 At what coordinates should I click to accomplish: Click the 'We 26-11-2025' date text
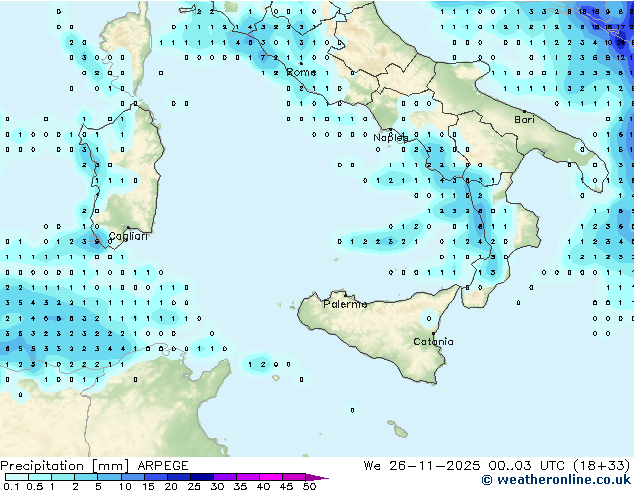click(422, 466)
